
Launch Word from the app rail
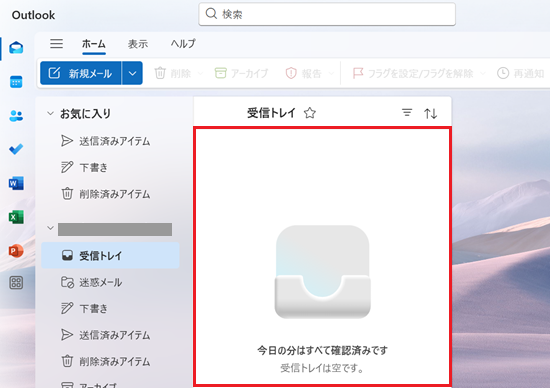pyautogui.click(x=16, y=183)
